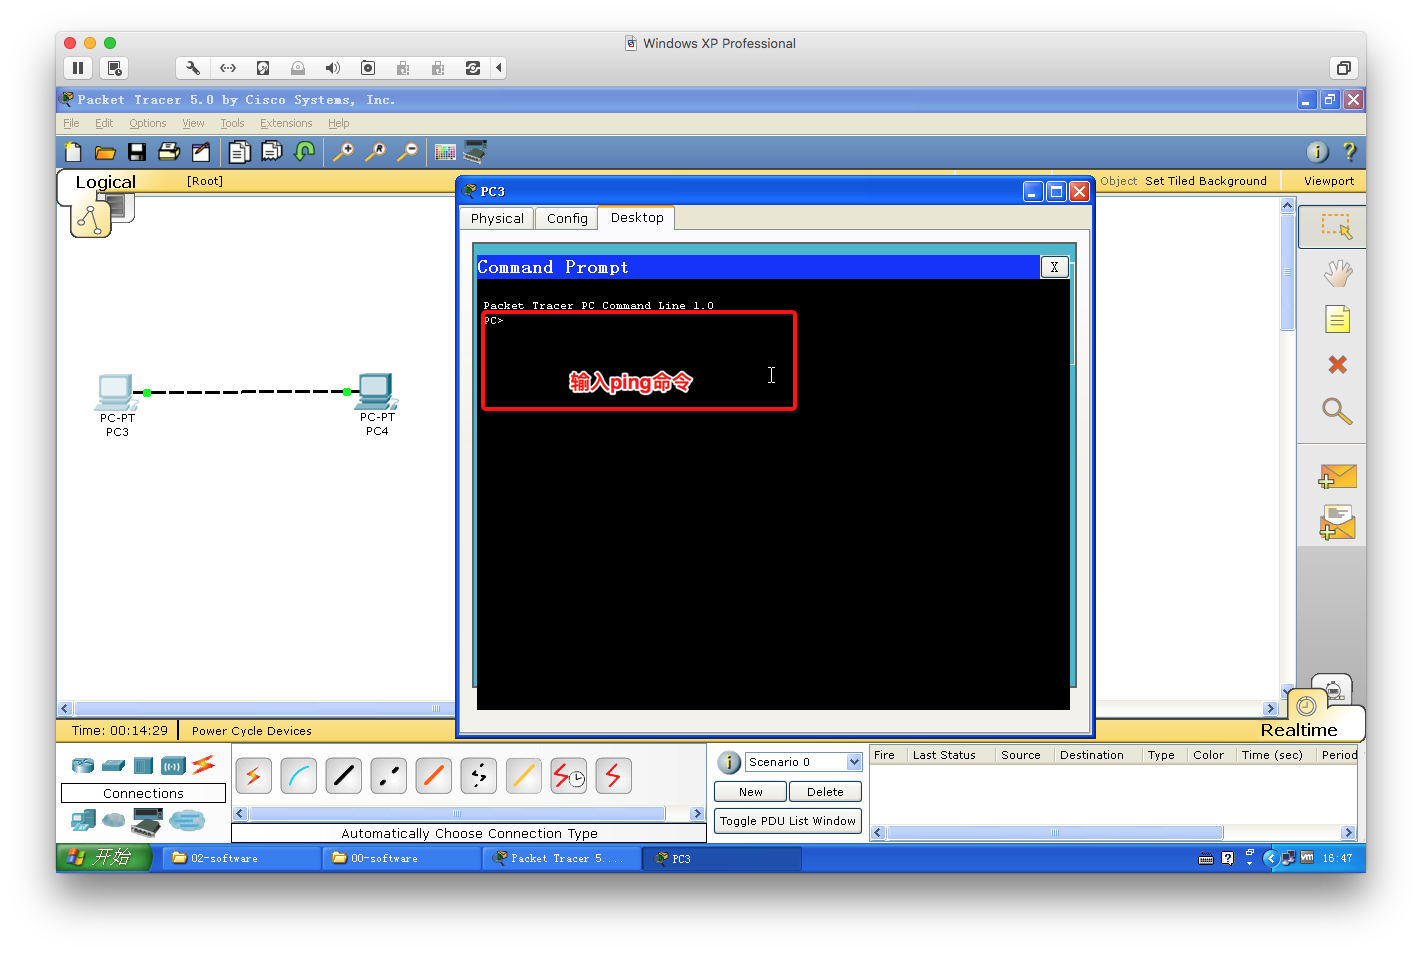Select the Hubs device category
Screen dimensions: 1422x953
[x=143, y=766]
